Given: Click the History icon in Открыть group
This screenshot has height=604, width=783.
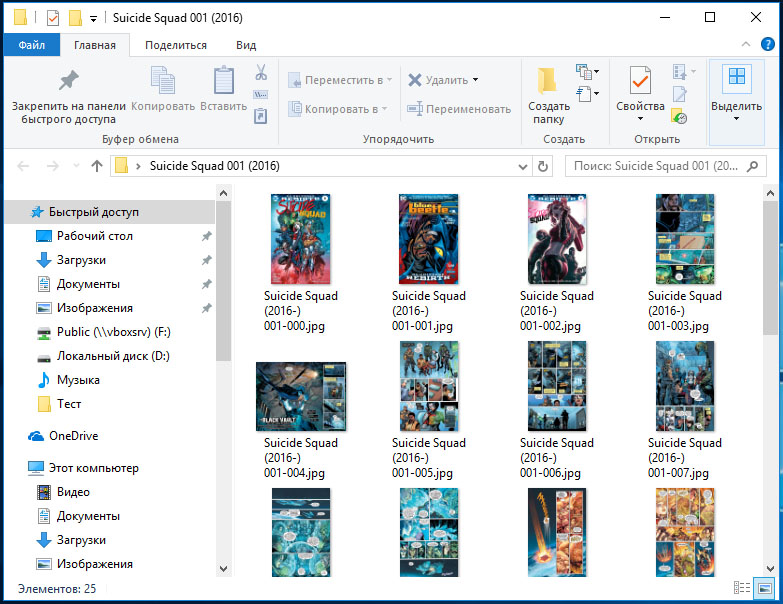Looking at the screenshot, I should 680,116.
